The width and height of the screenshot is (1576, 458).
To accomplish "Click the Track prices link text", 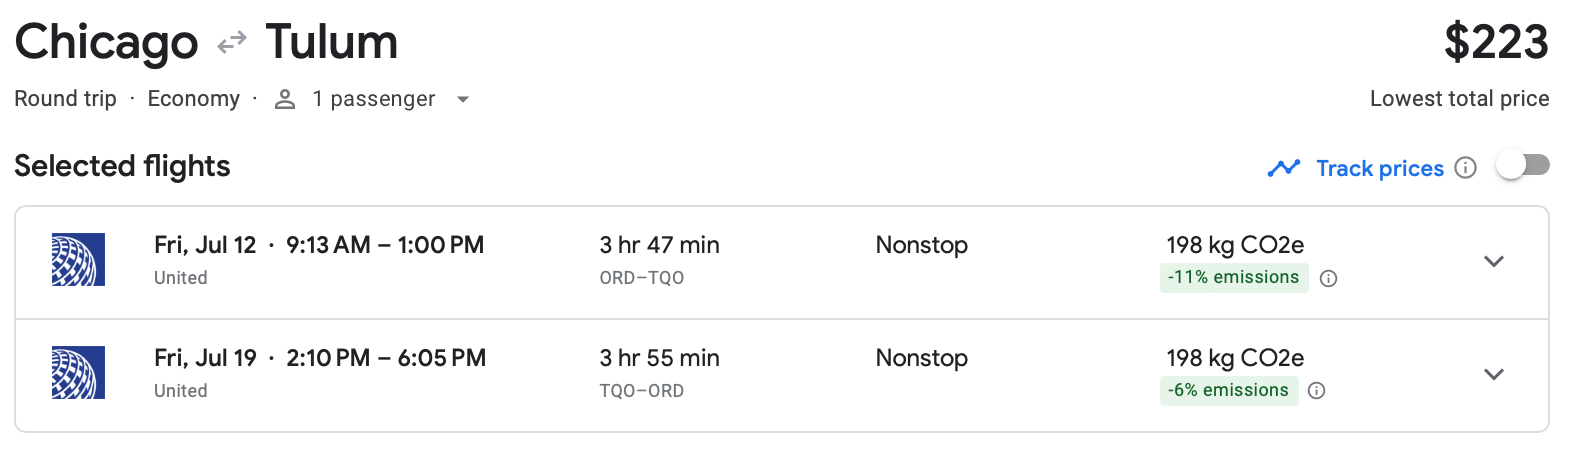I will click(x=1379, y=168).
